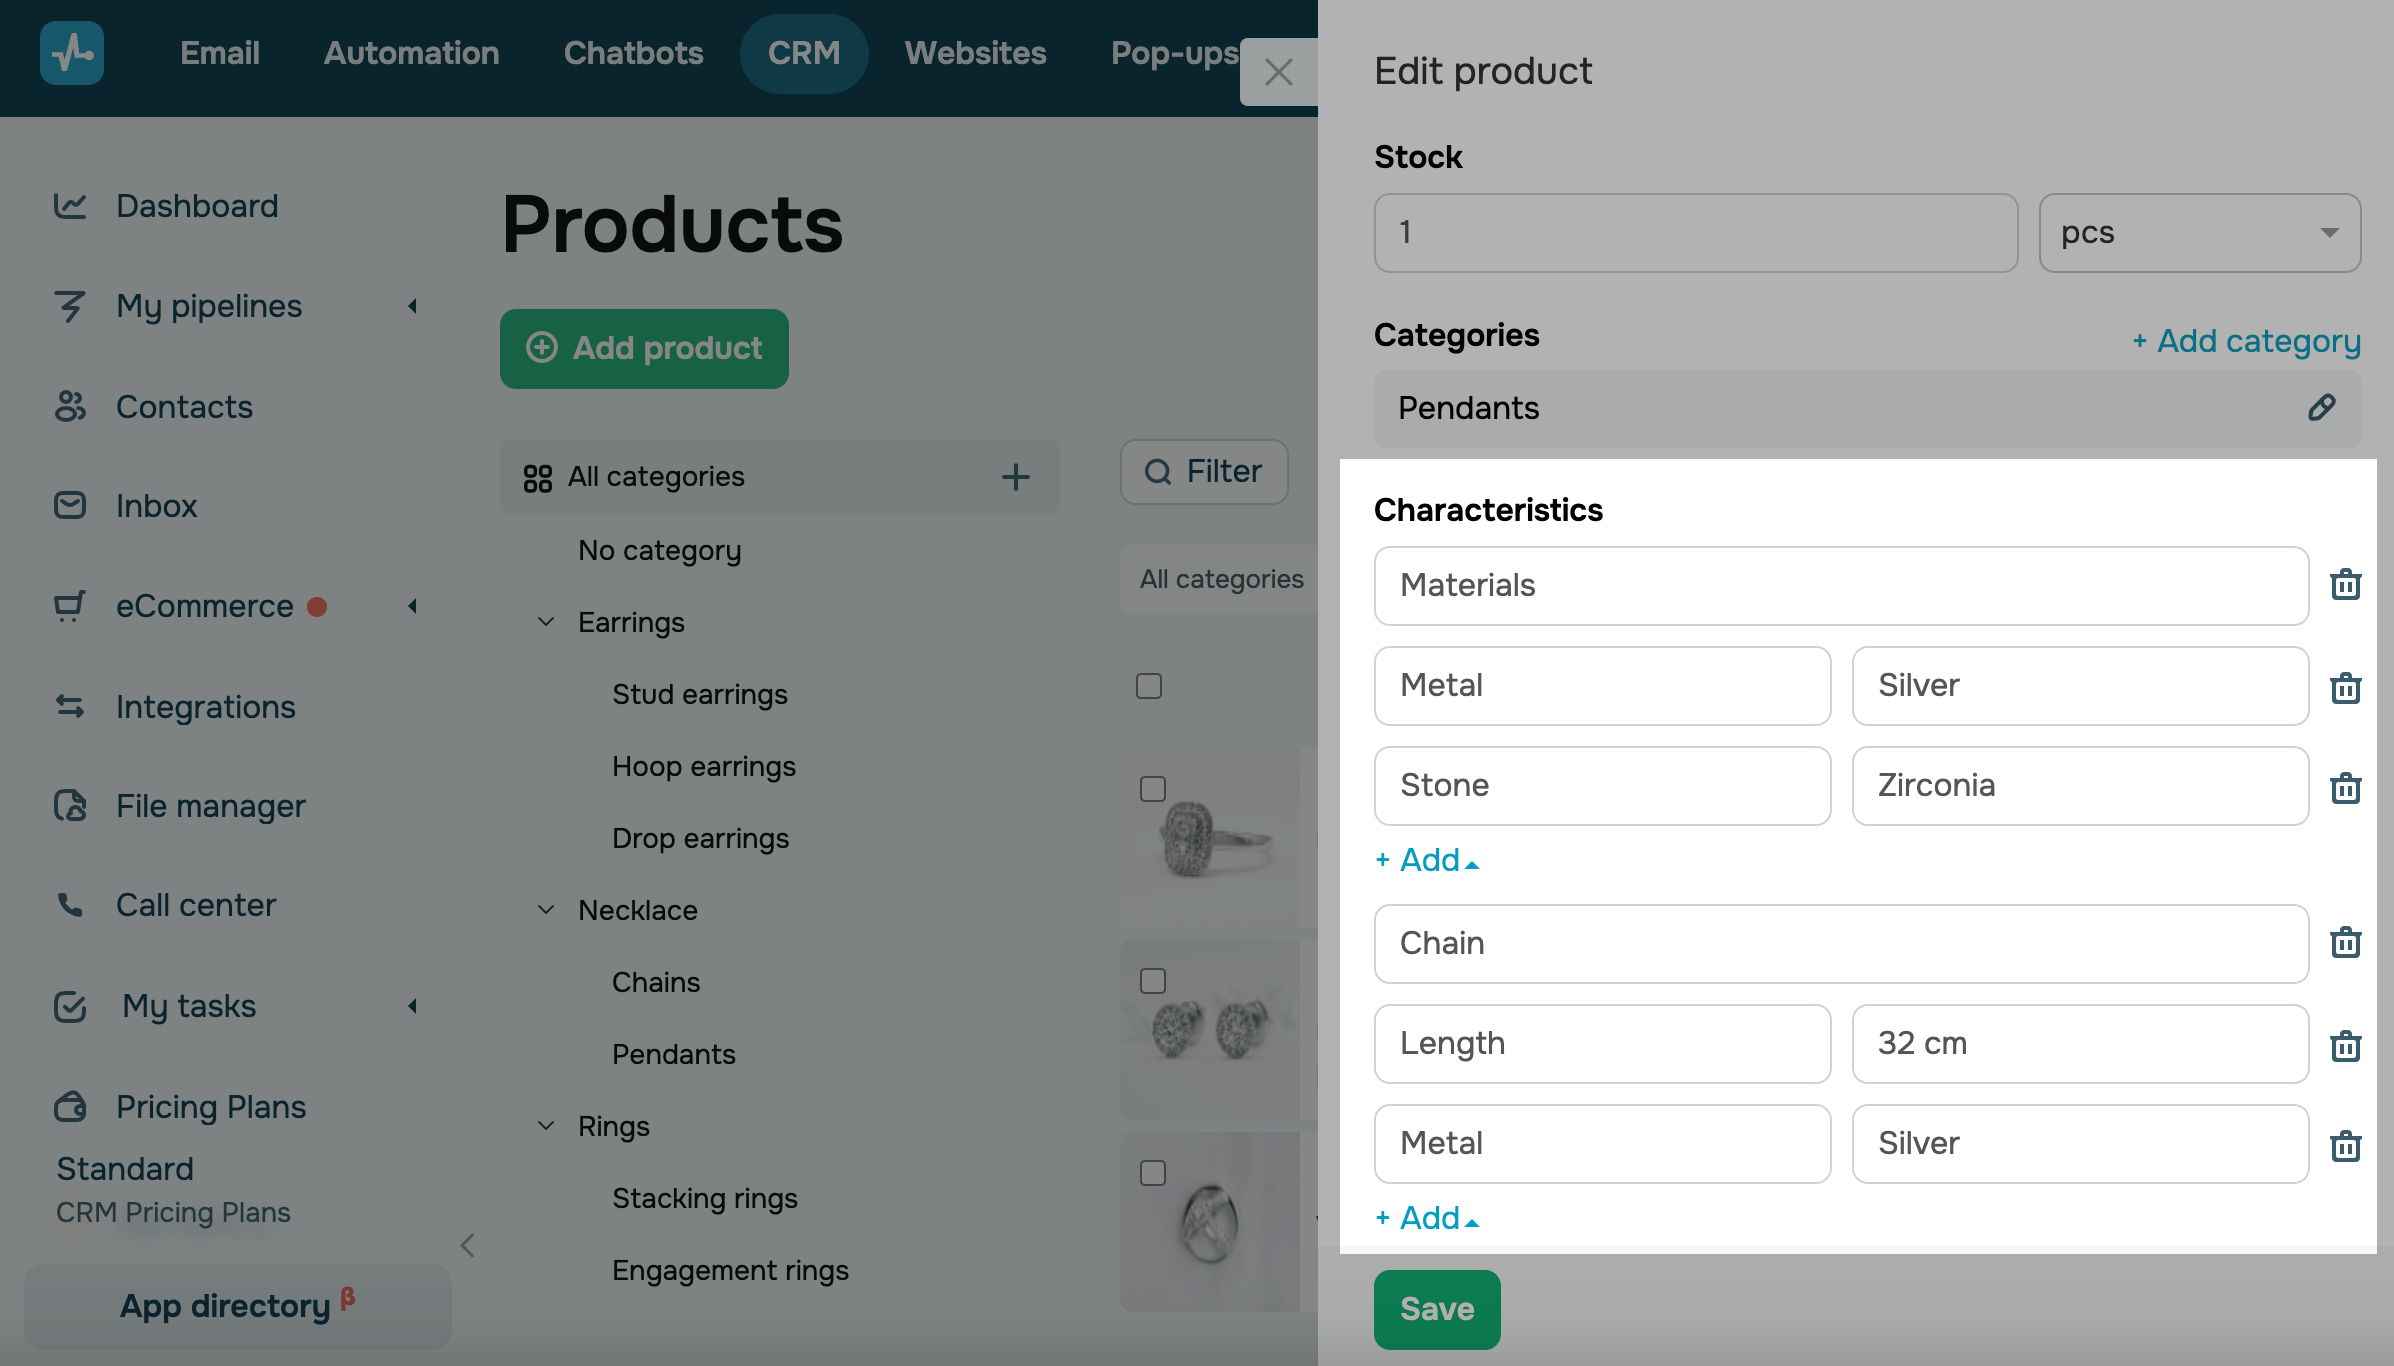Click the plus icon beside All categories
Image resolution: width=2394 pixels, height=1366 pixels.
[x=1015, y=477]
